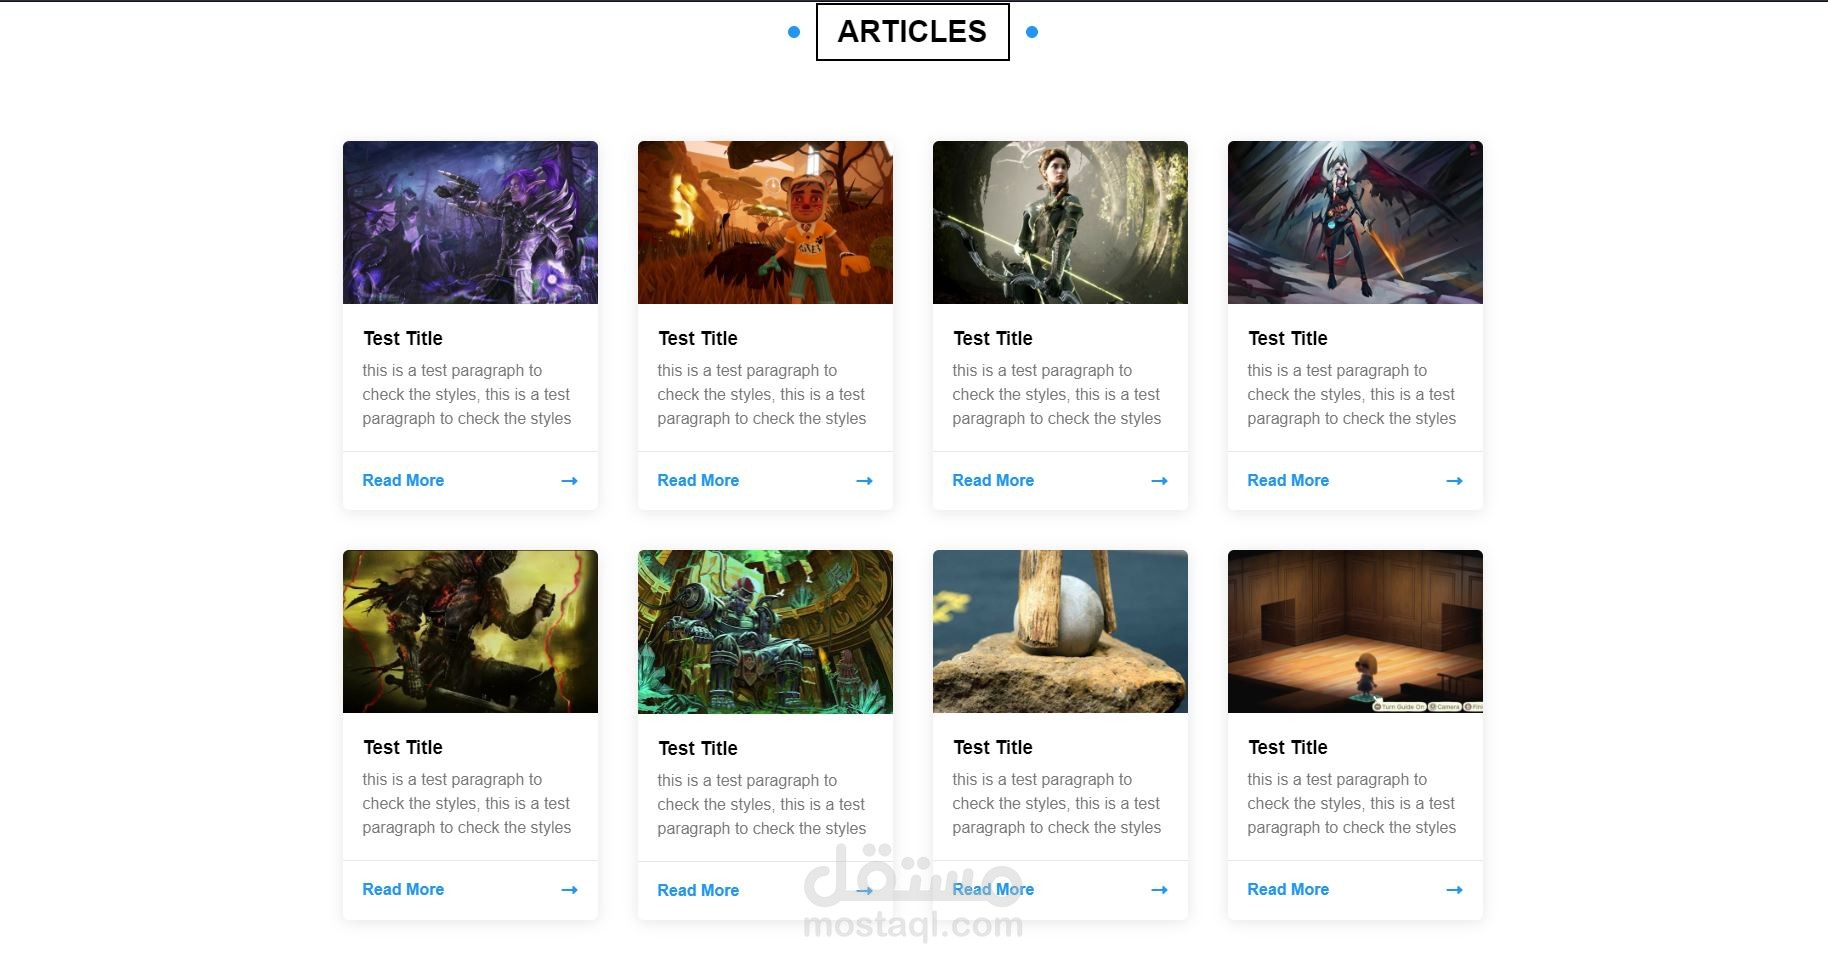Screen dimensions: 1828x963
Task: Click arrow icon on purple armored gunner card
Action: [569, 481]
